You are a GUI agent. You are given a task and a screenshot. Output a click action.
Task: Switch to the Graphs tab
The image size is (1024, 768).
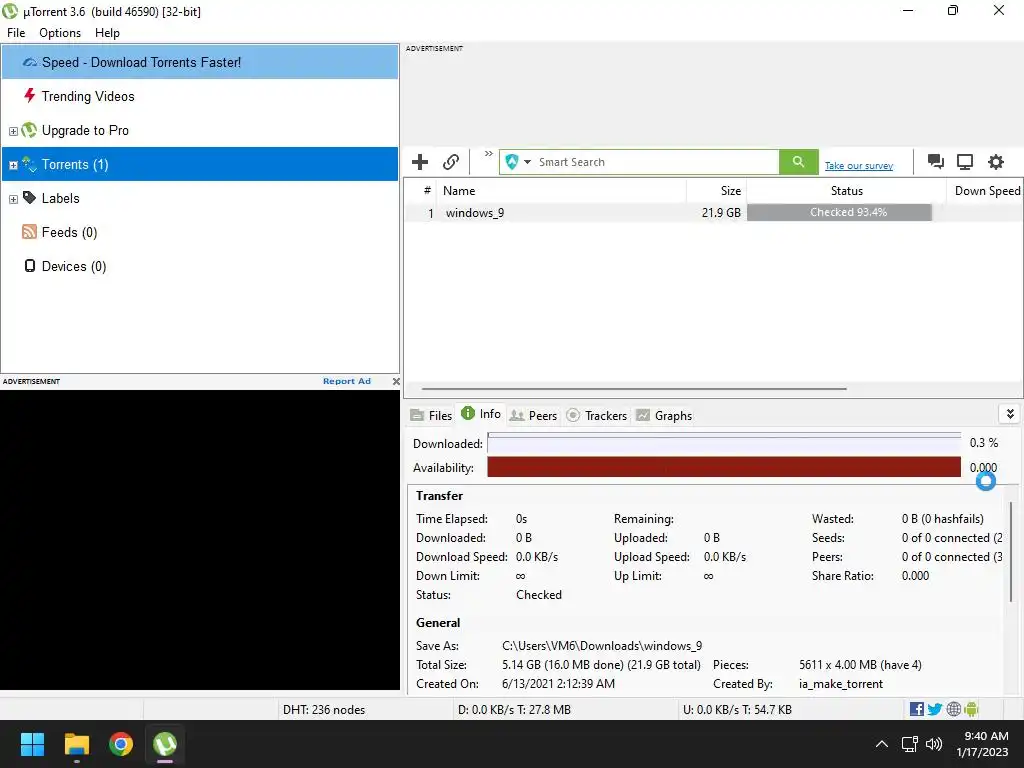664,415
